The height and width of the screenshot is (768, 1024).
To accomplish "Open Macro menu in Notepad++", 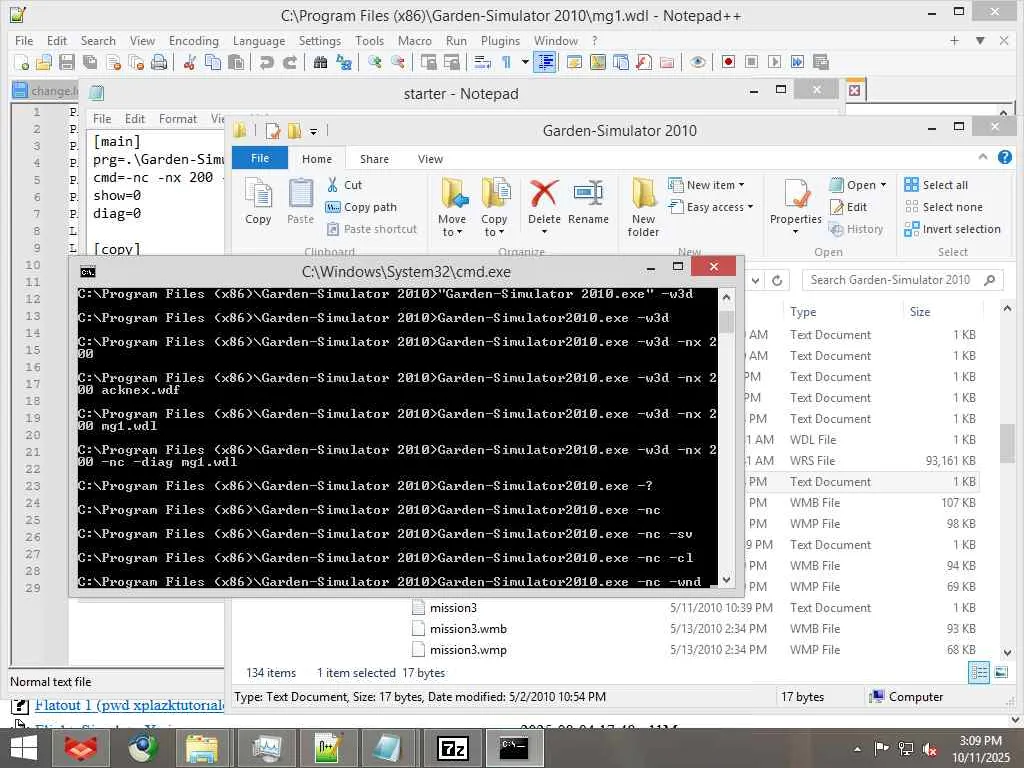I will coord(415,40).
